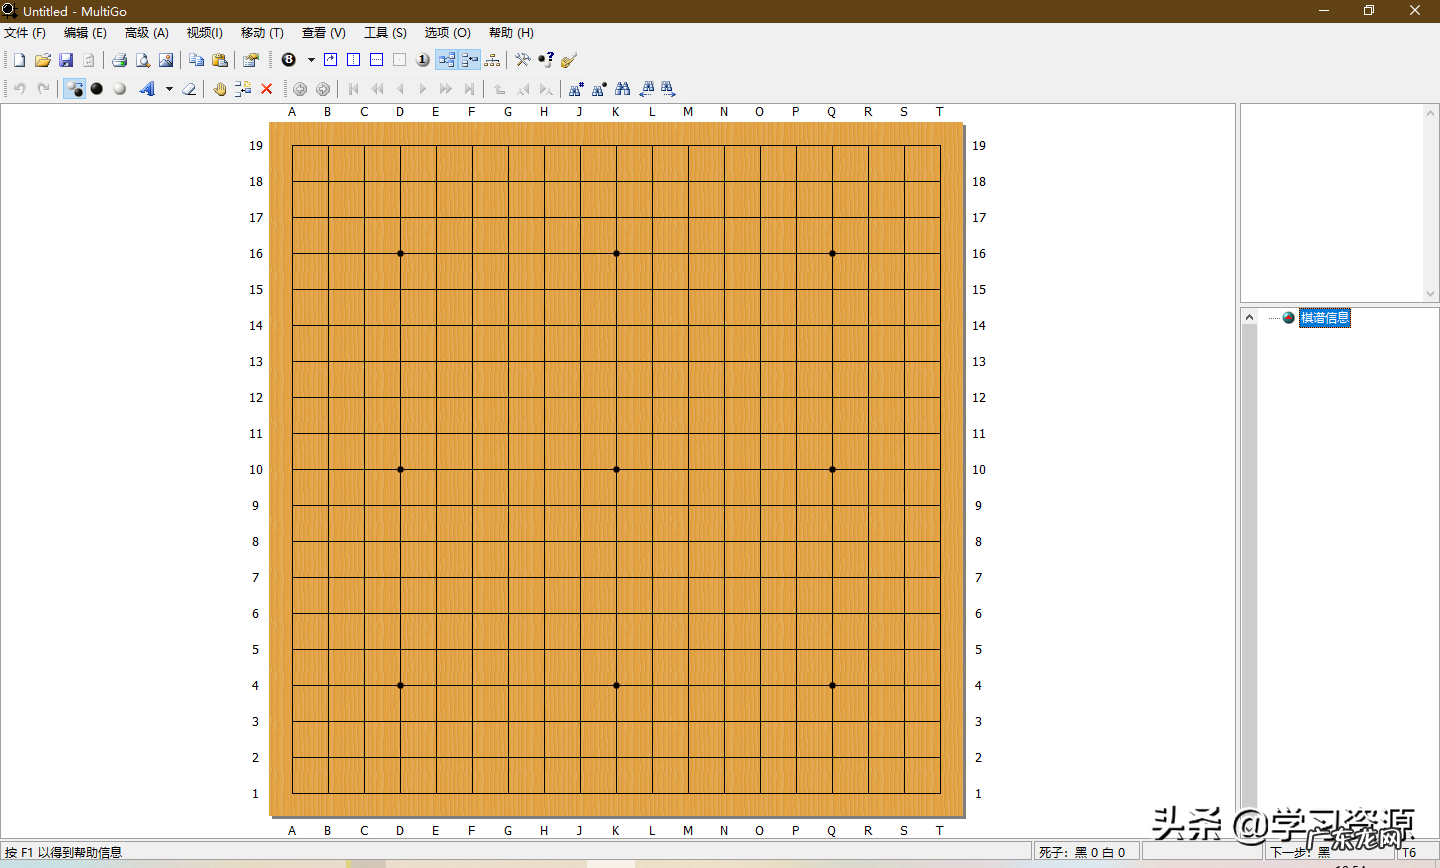Image resolution: width=1440 pixels, height=868 pixels.
Task: Select the 棋谱信息 node in the tree
Action: click(1325, 317)
